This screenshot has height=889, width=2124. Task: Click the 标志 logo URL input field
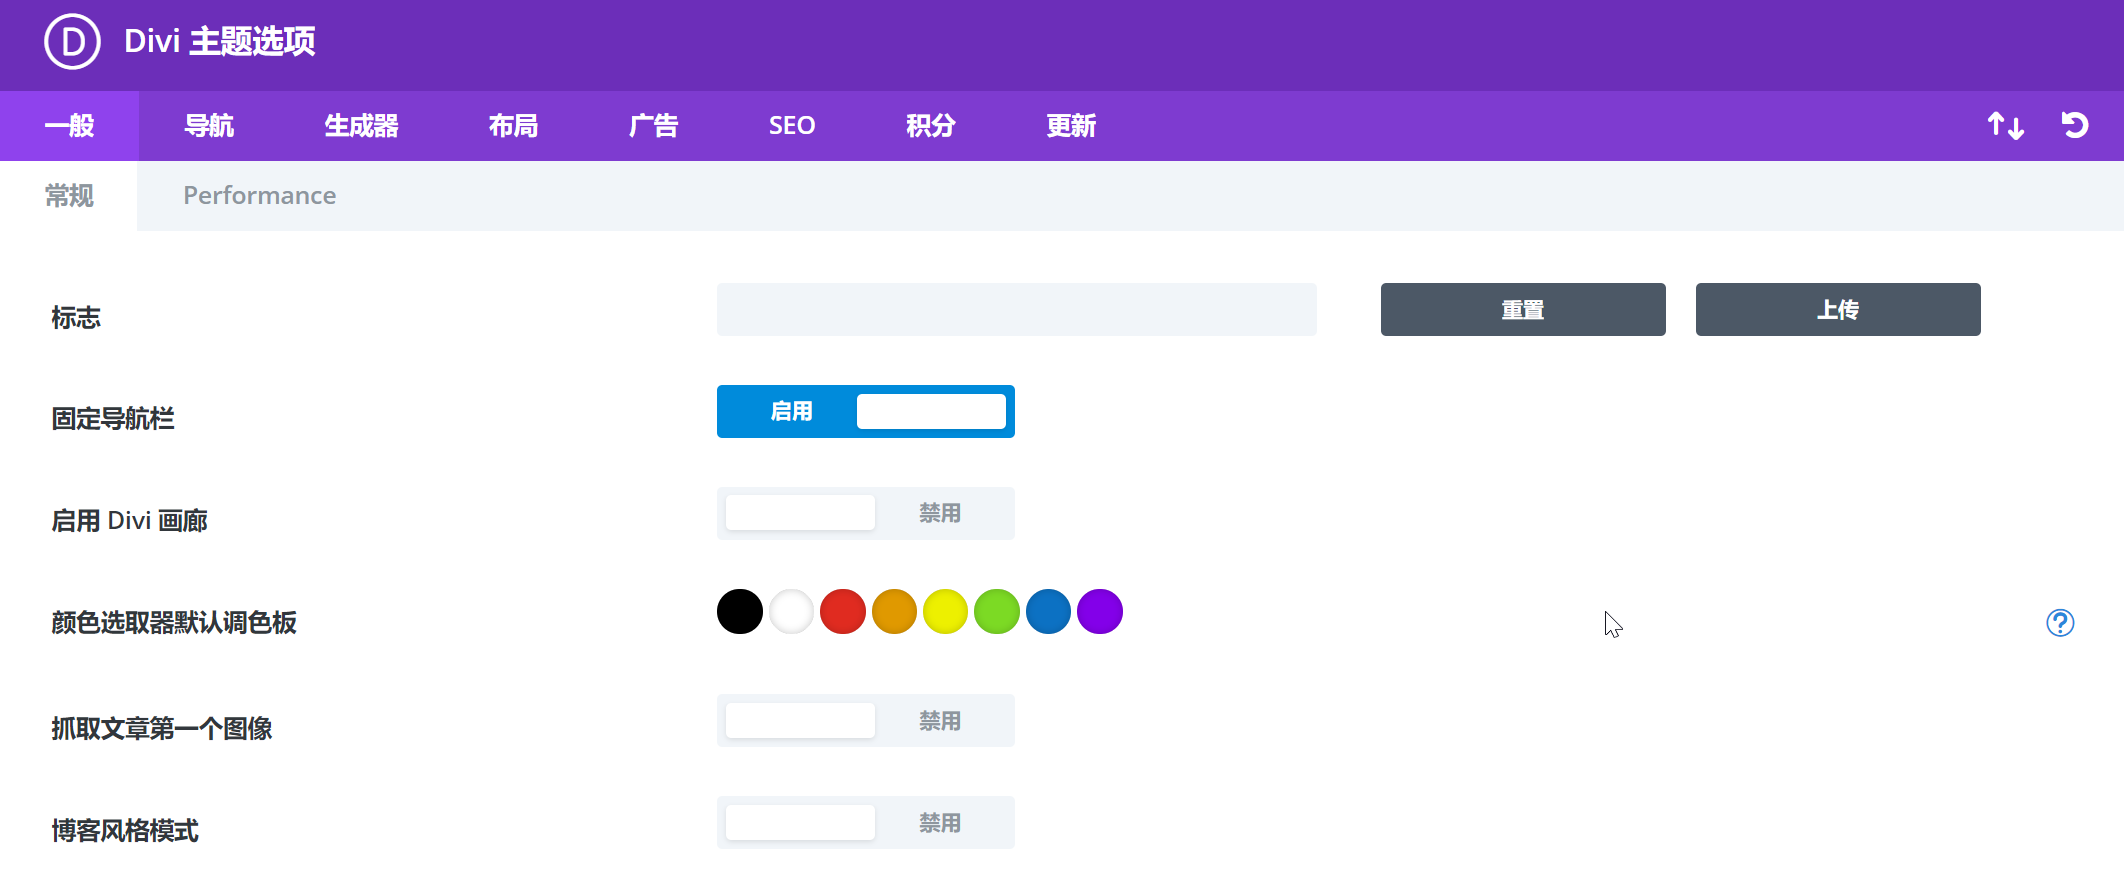point(1016,310)
